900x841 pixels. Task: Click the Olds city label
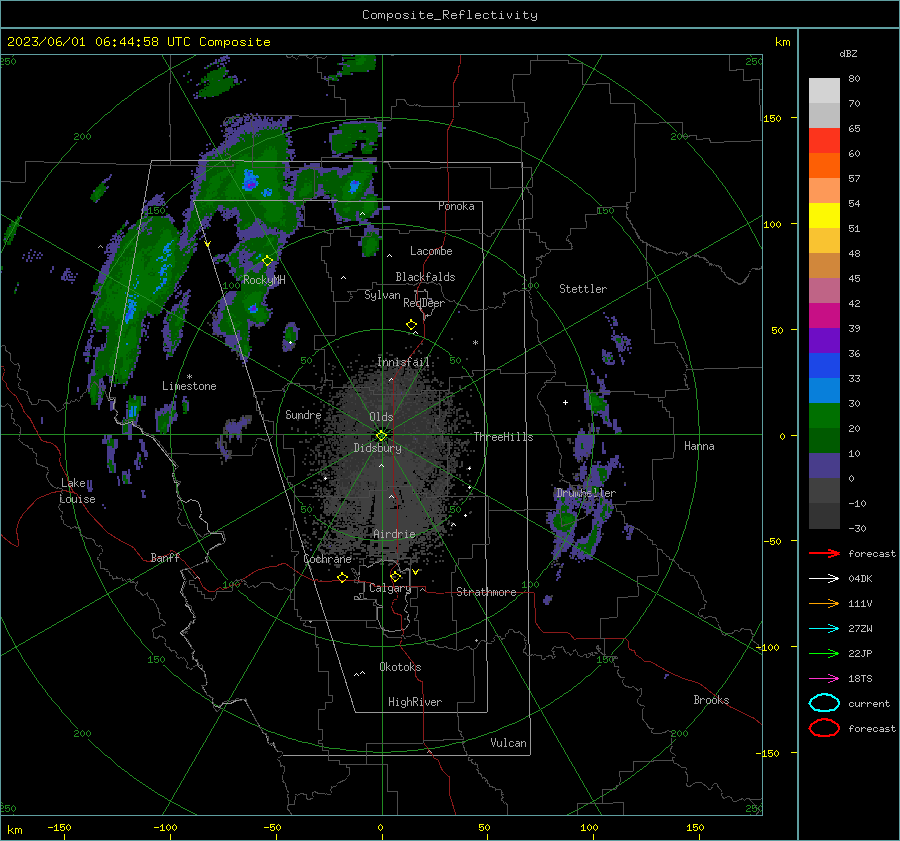(x=381, y=417)
